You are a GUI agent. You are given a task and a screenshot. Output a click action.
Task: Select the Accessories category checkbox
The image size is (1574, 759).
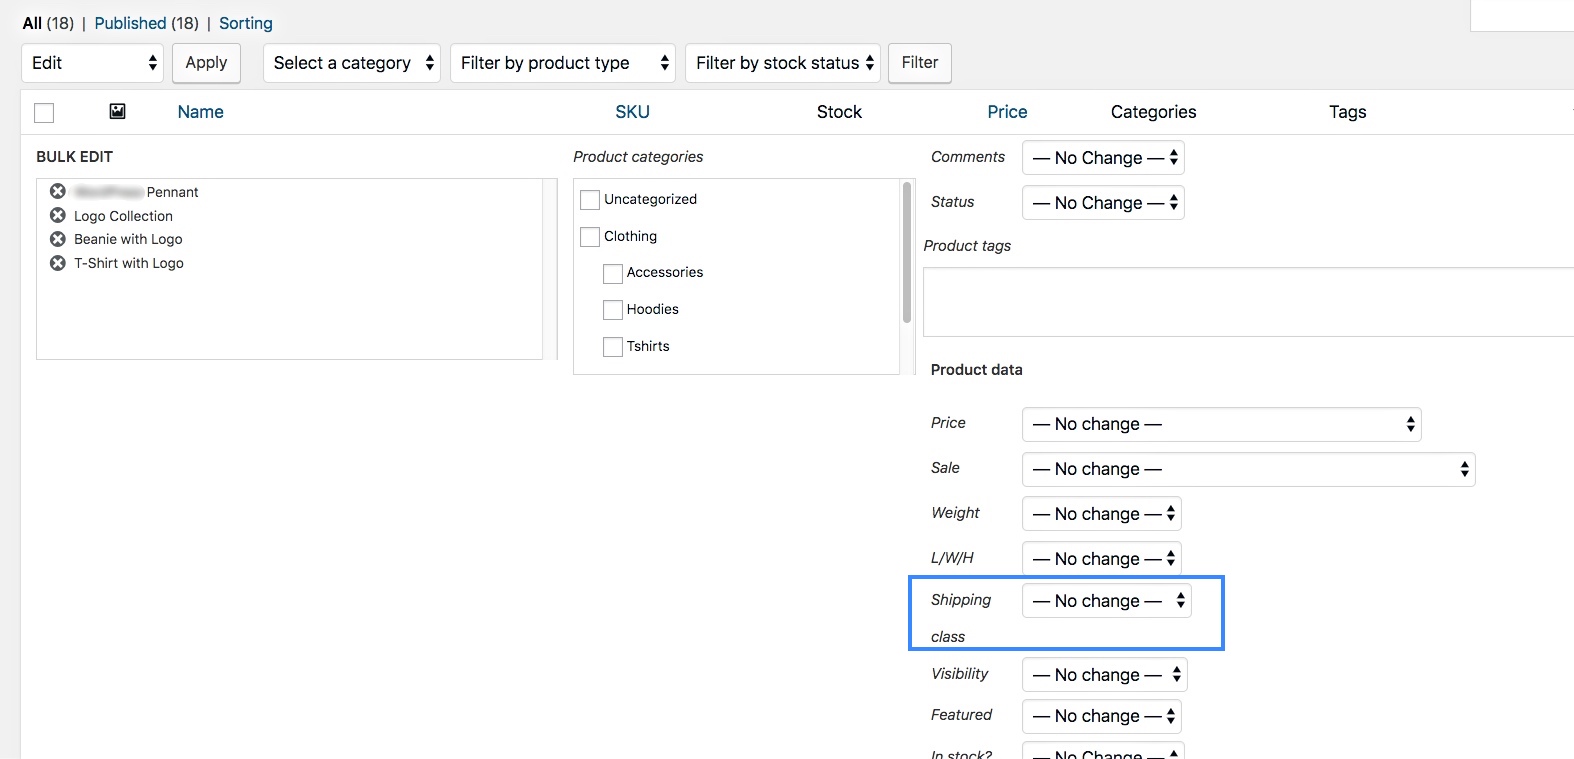tap(613, 273)
